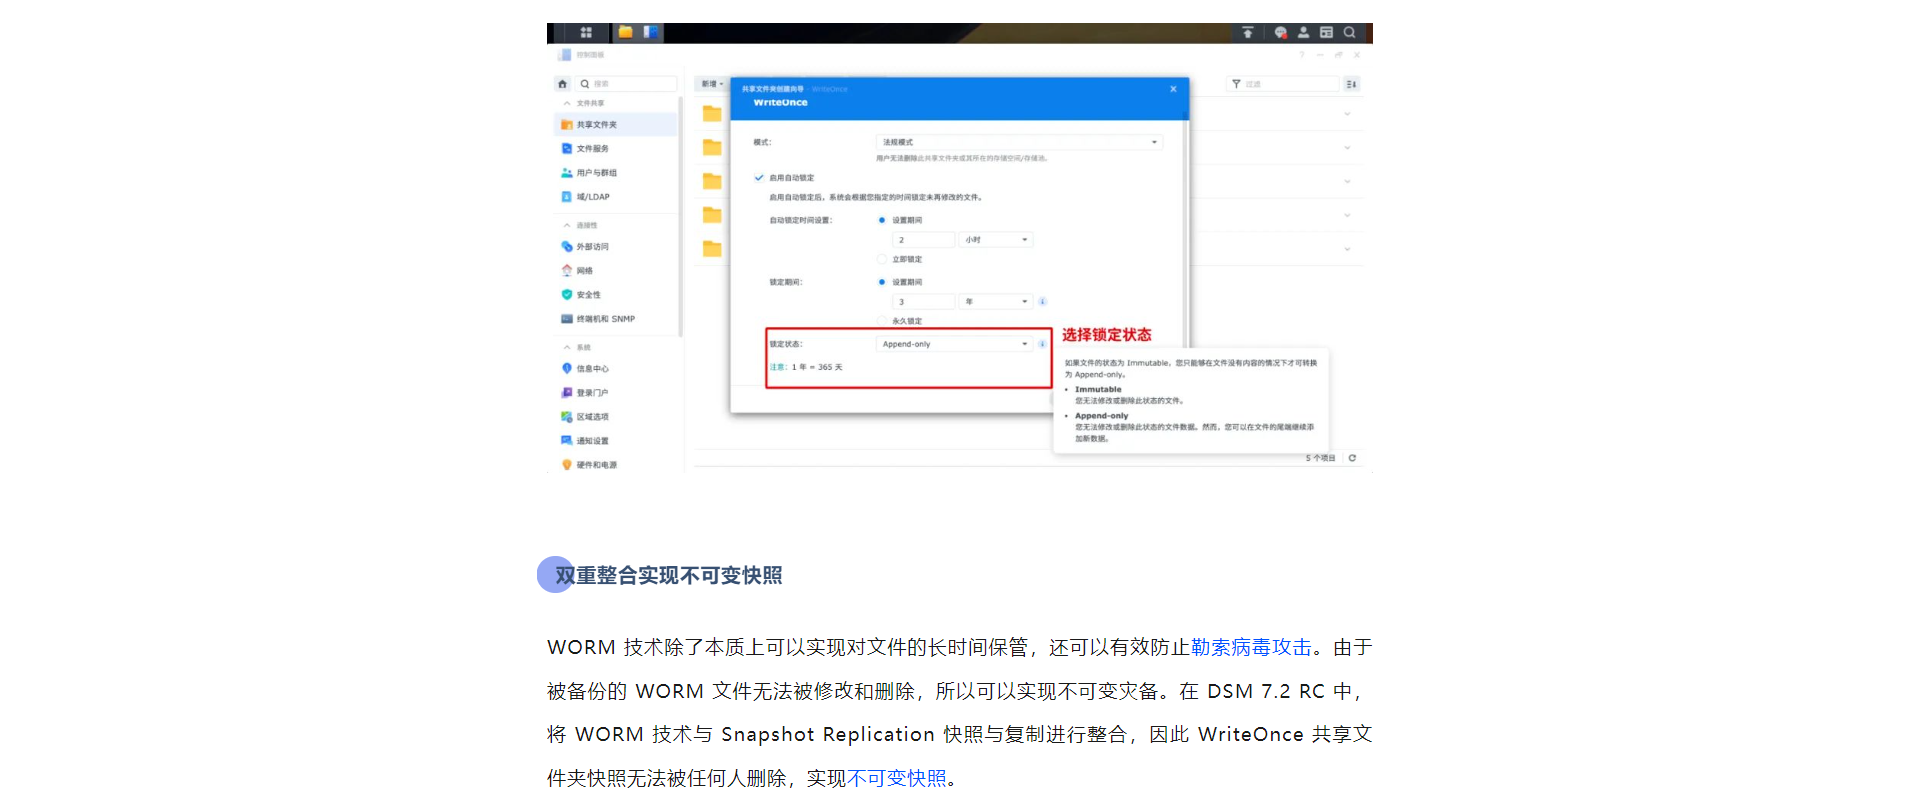Open File Station folder icon in taskbar

(625, 33)
